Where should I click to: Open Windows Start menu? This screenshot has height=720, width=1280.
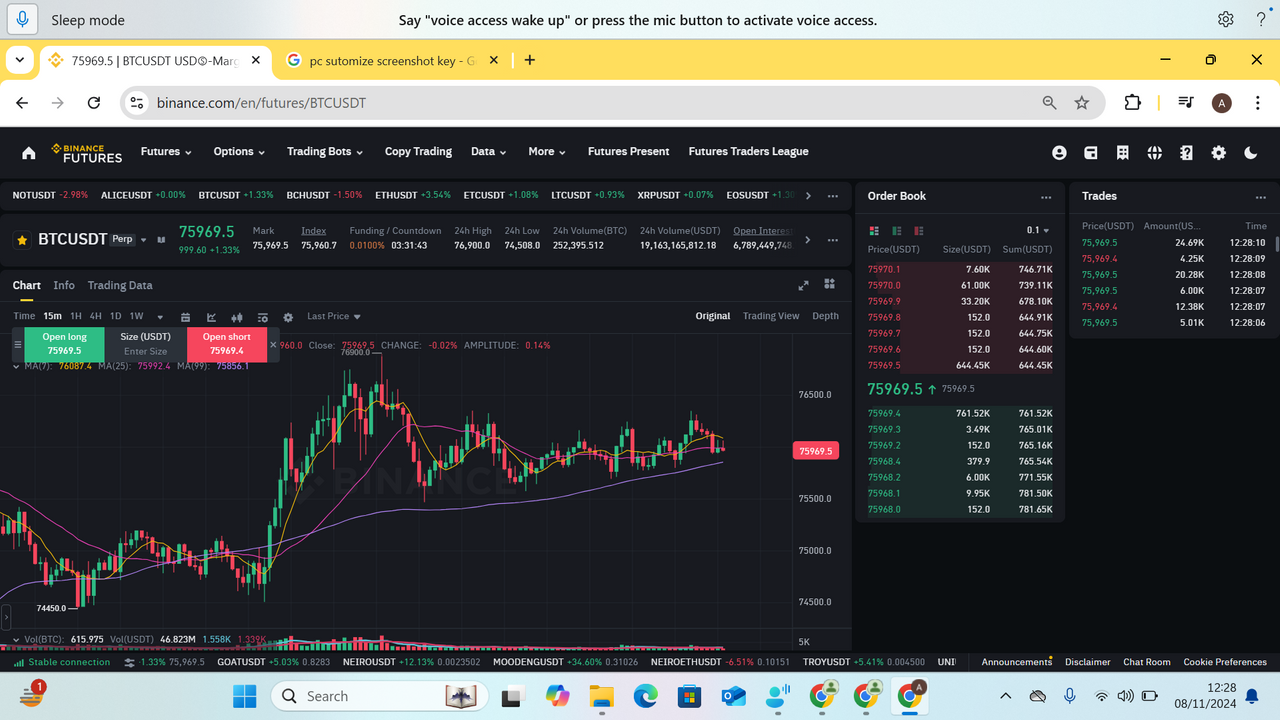[244, 695]
